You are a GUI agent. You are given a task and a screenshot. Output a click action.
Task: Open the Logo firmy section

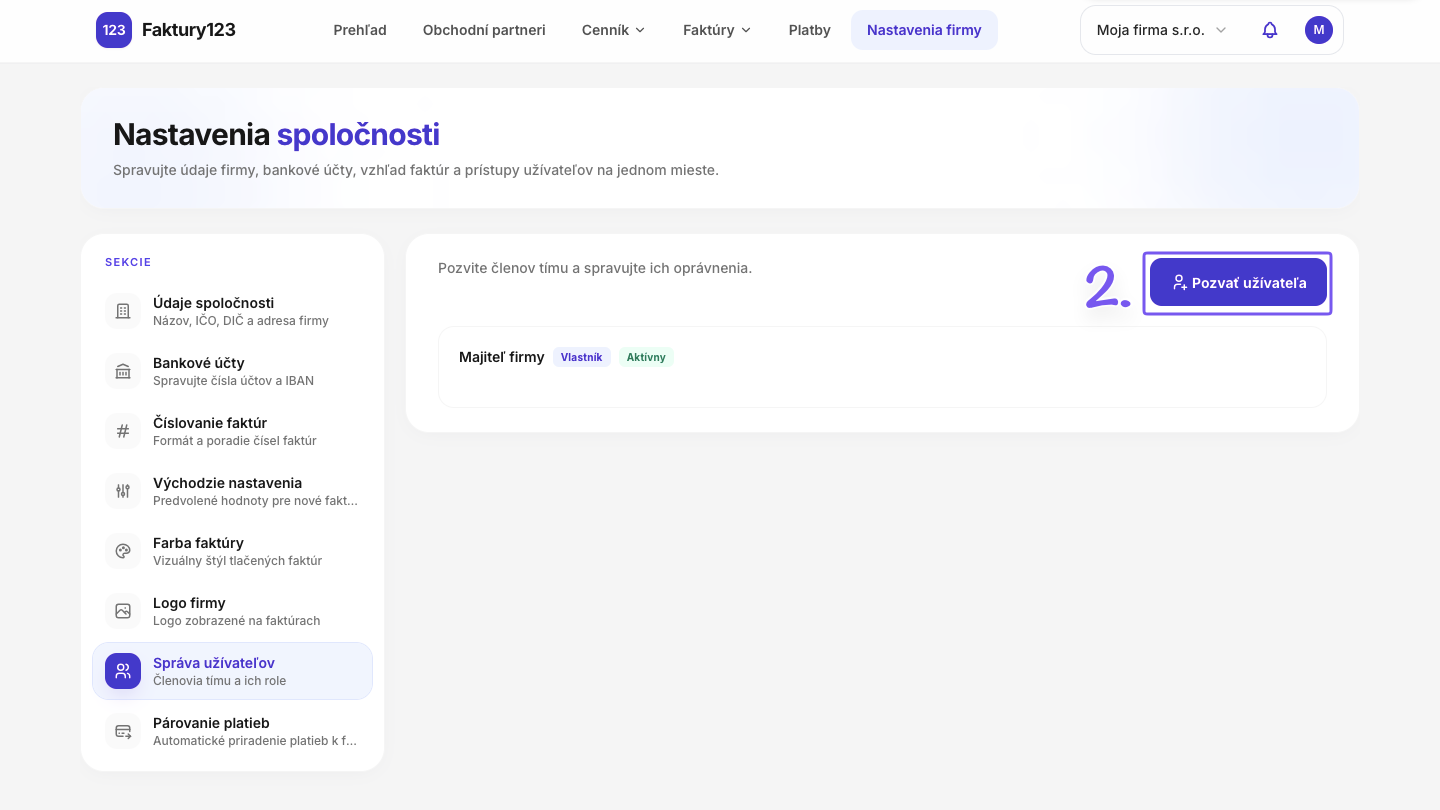tap(232, 611)
